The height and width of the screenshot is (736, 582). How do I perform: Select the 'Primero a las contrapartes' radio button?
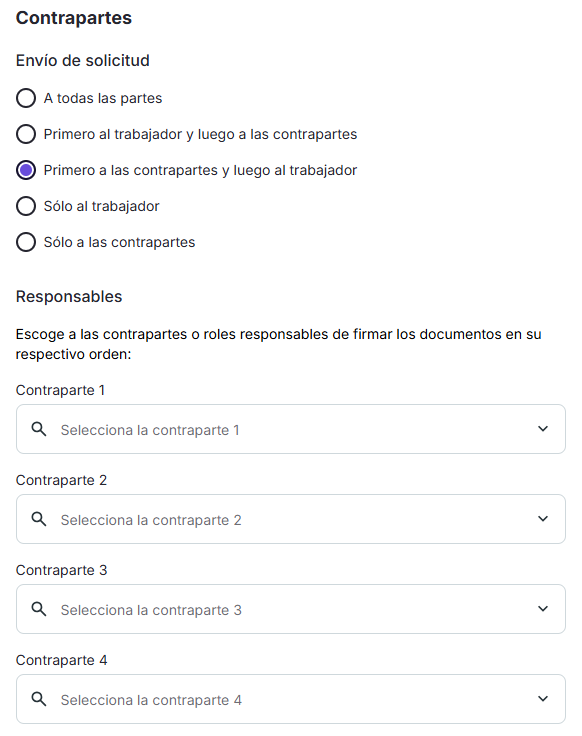click(x=26, y=170)
